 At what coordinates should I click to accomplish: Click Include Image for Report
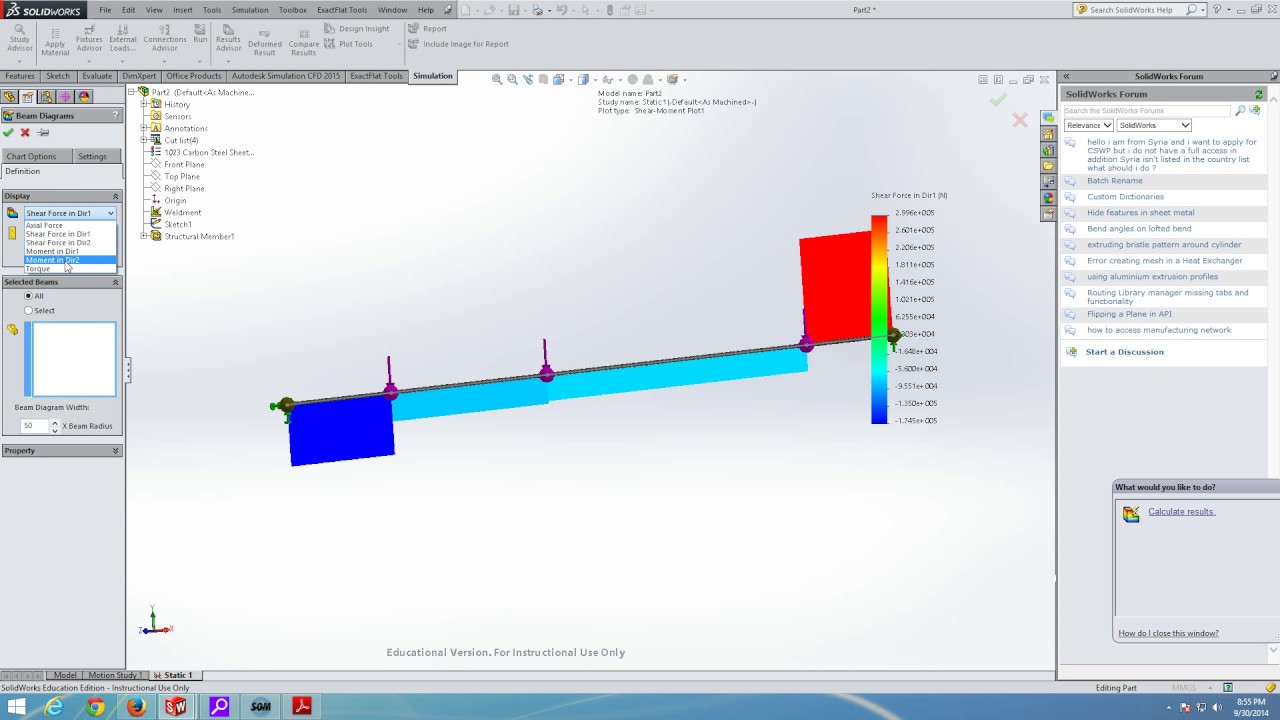tap(458, 44)
